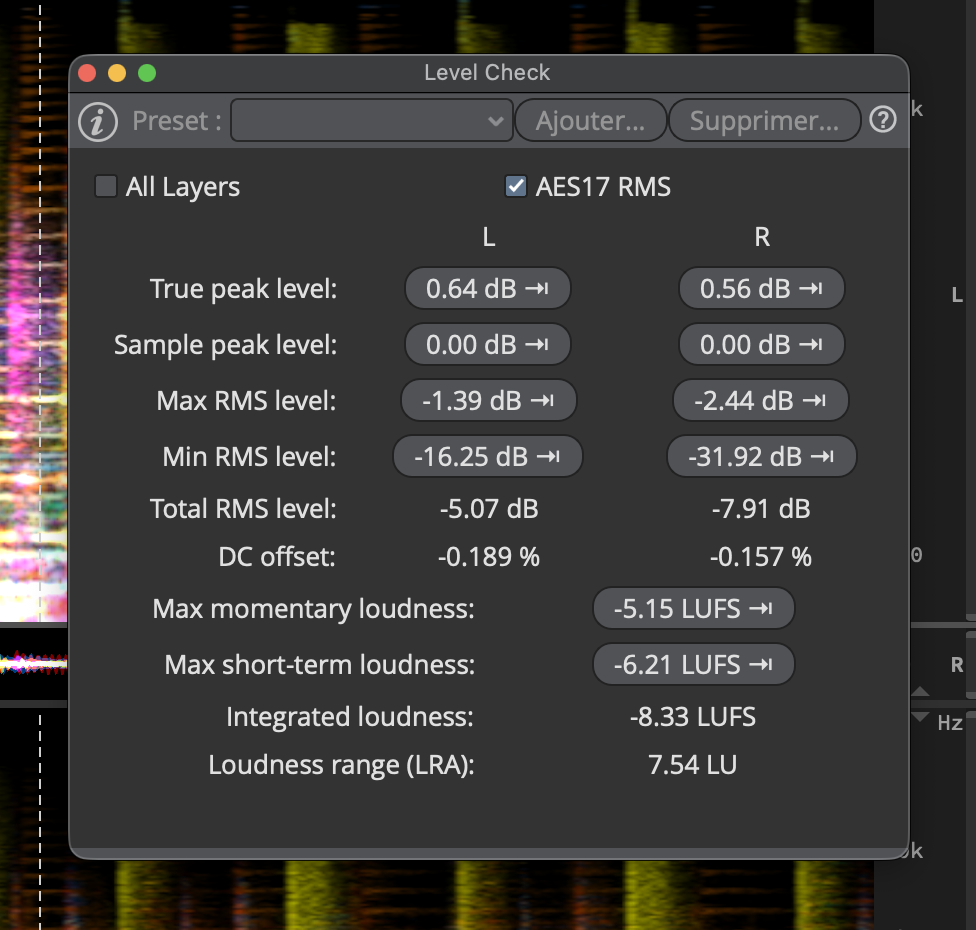Click the Preset dropdown chevron arrow
This screenshot has height=930, width=976.
(495, 121)
